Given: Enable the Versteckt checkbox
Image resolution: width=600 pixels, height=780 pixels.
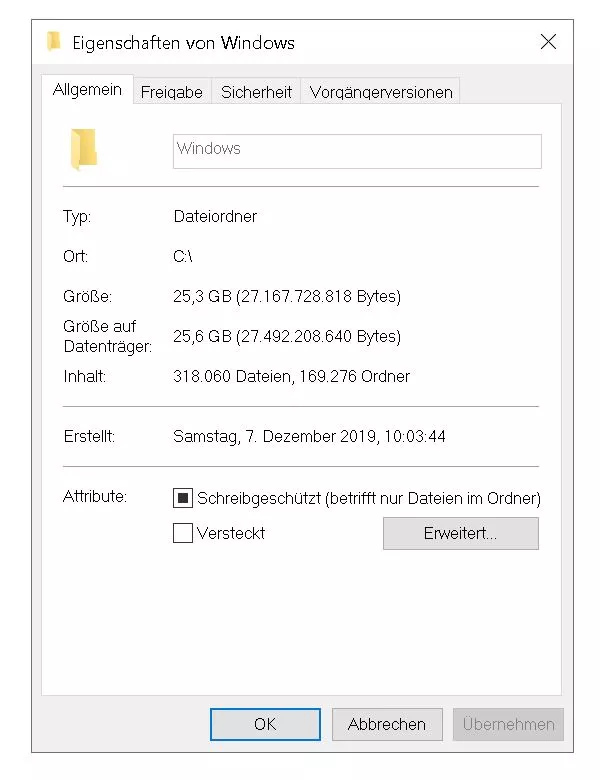Looking at the screenshot, I should (183, 533).
